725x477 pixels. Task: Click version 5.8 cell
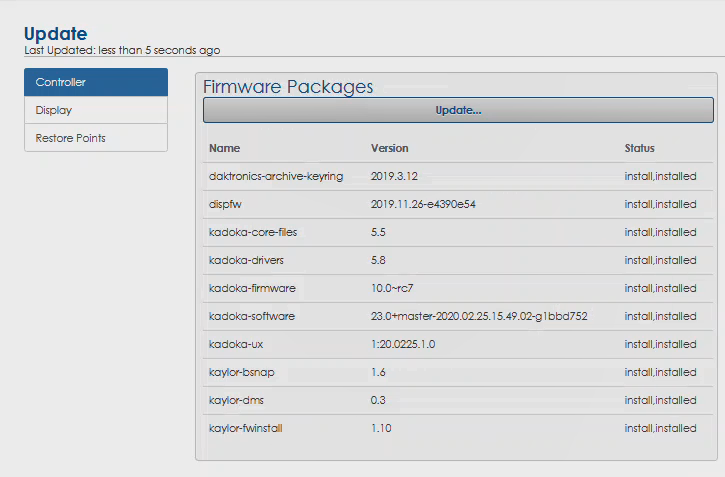378,260
